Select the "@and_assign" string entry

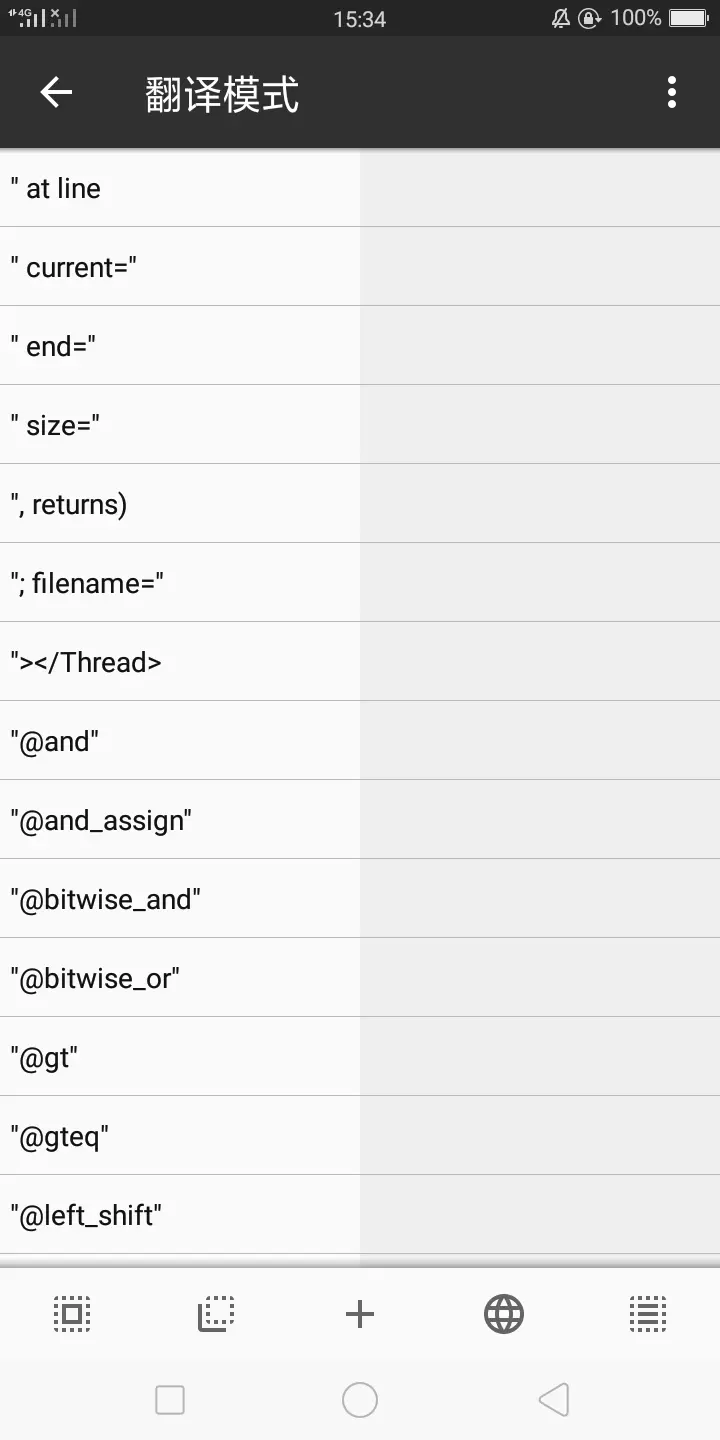pos(180,820)
